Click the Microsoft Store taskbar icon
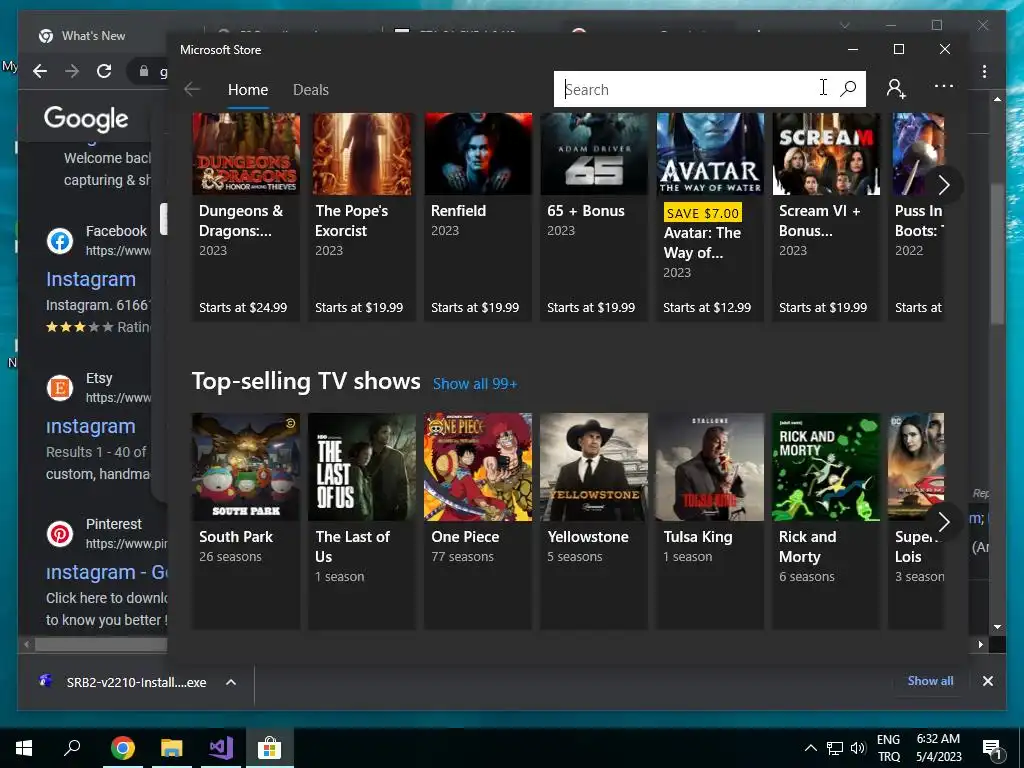The width and height of the screenshot is (1024, 768). coord(269,748)
